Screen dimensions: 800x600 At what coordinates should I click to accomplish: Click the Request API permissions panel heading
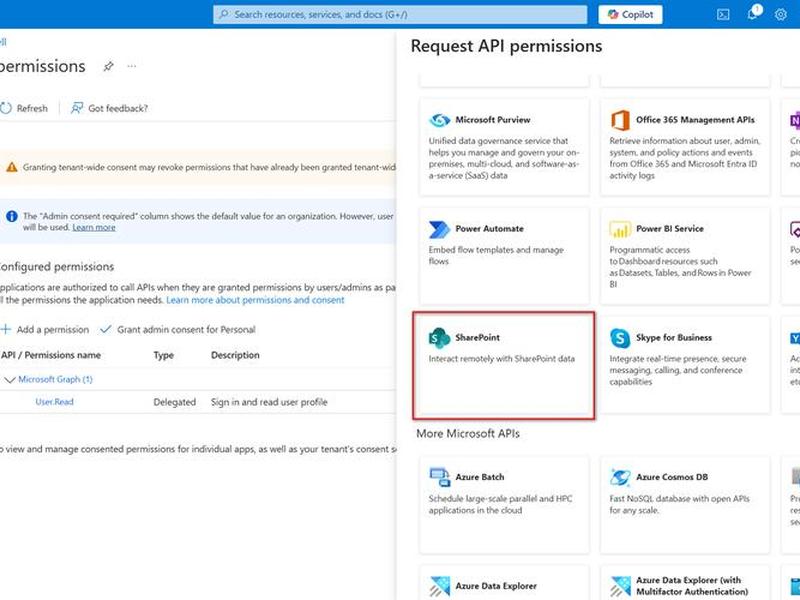pos(506,46)
